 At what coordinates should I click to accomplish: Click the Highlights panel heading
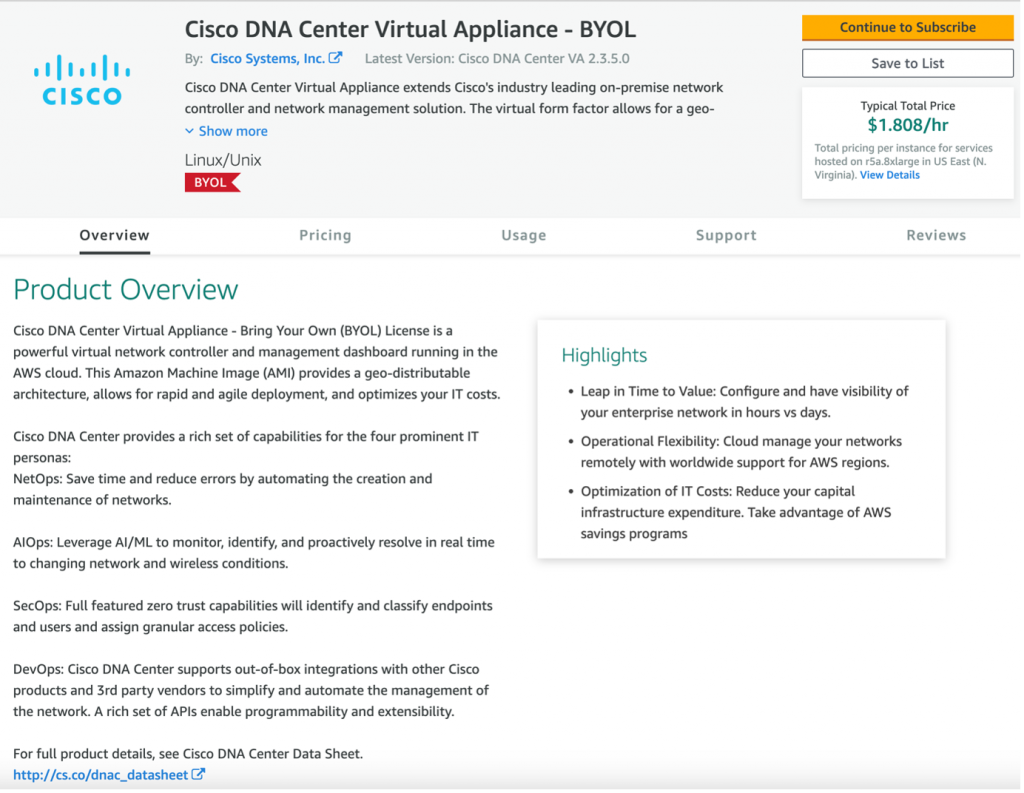(x=604, y=355)
